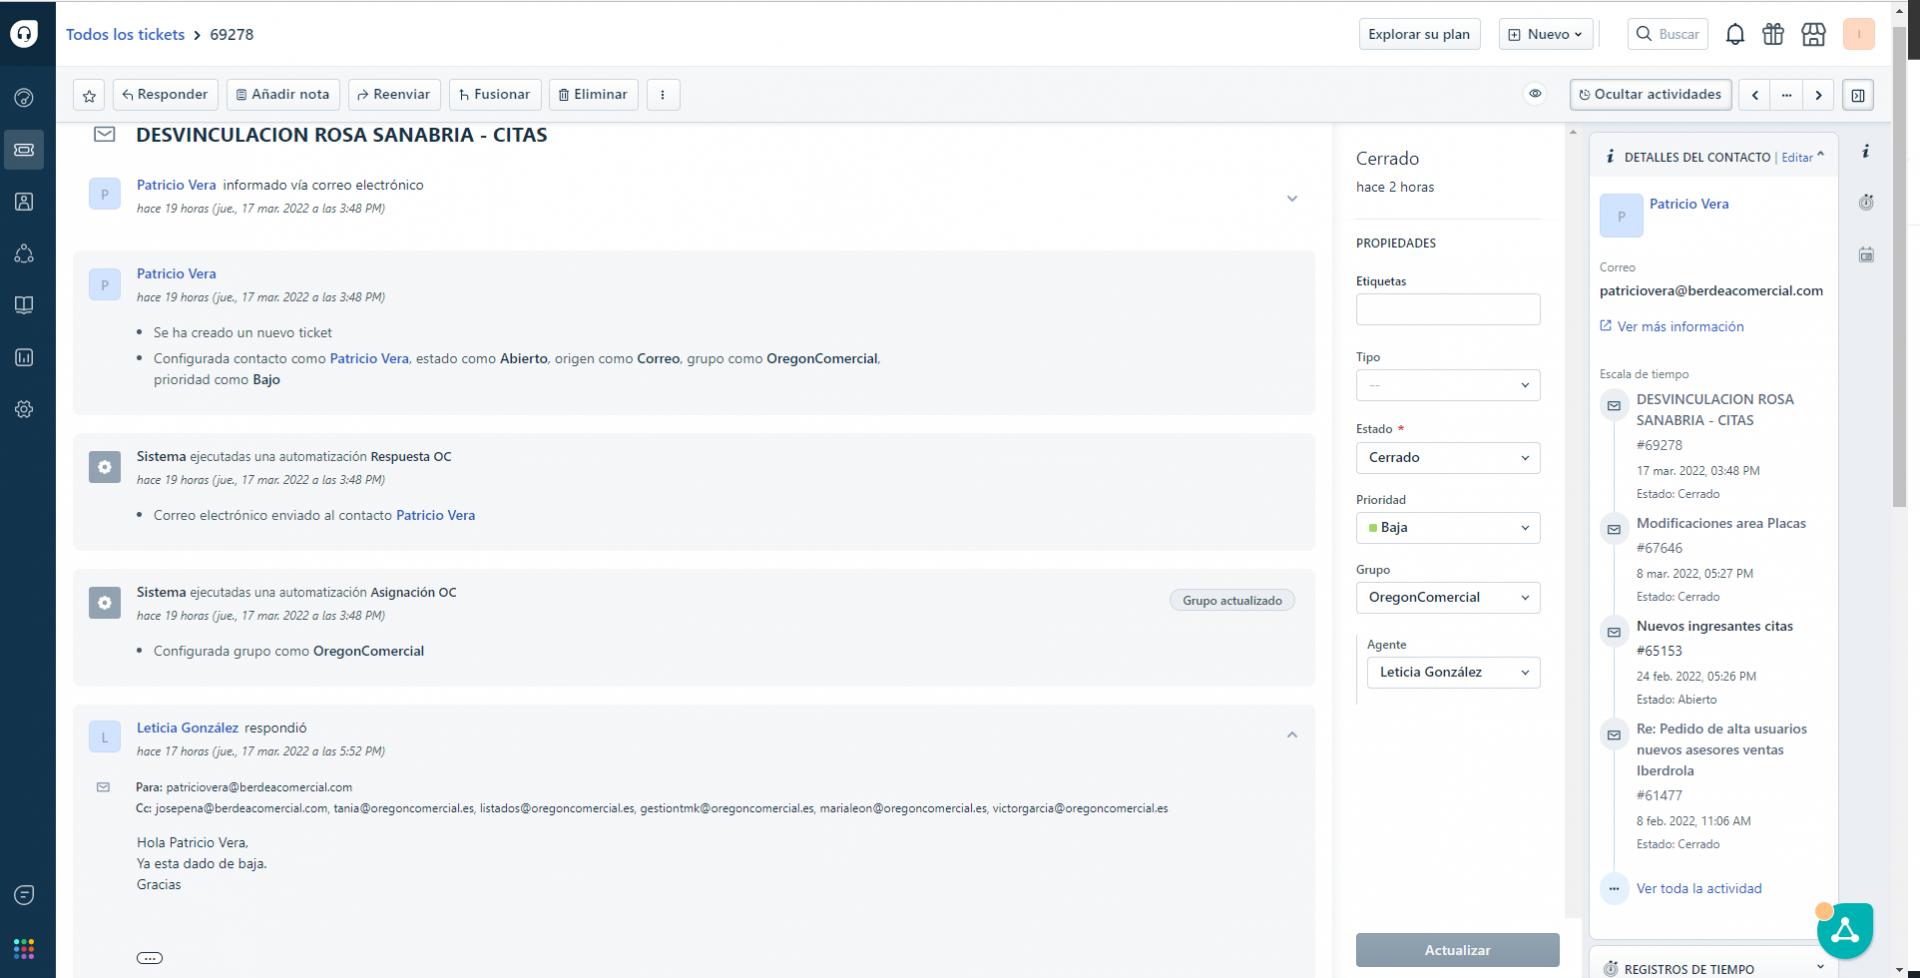
Task: Open the Grupo dropdown showing OregonComercial
Action: tap(1448, 597)
